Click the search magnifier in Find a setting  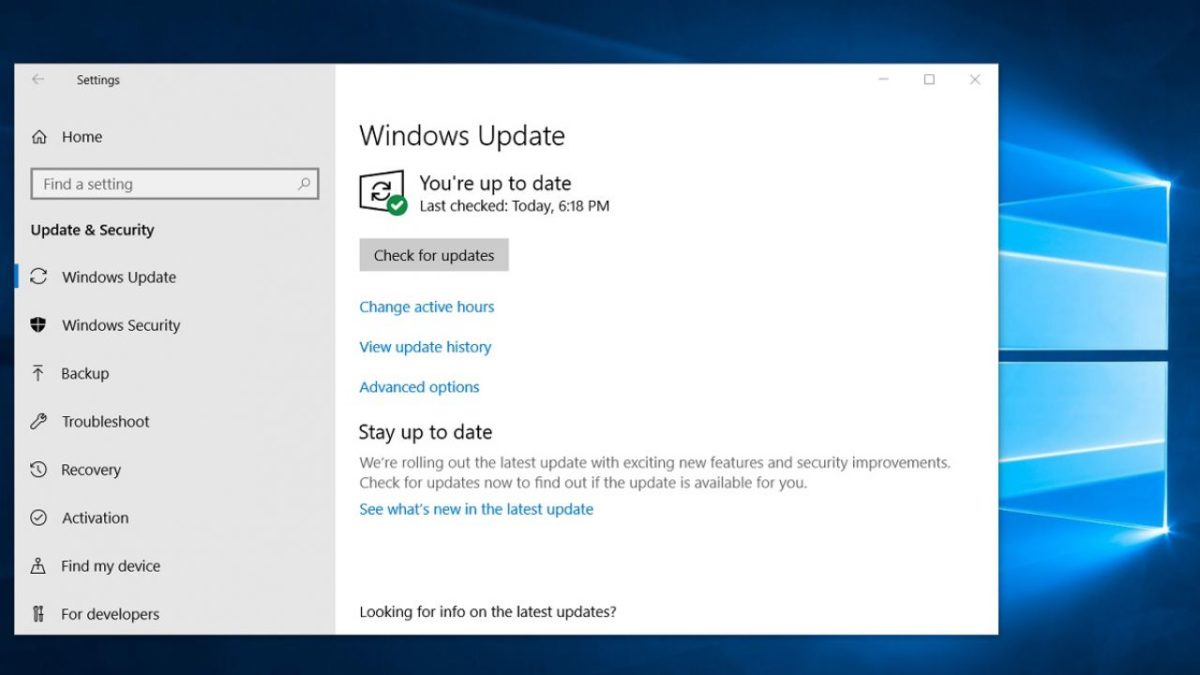[x=304, y=184]
